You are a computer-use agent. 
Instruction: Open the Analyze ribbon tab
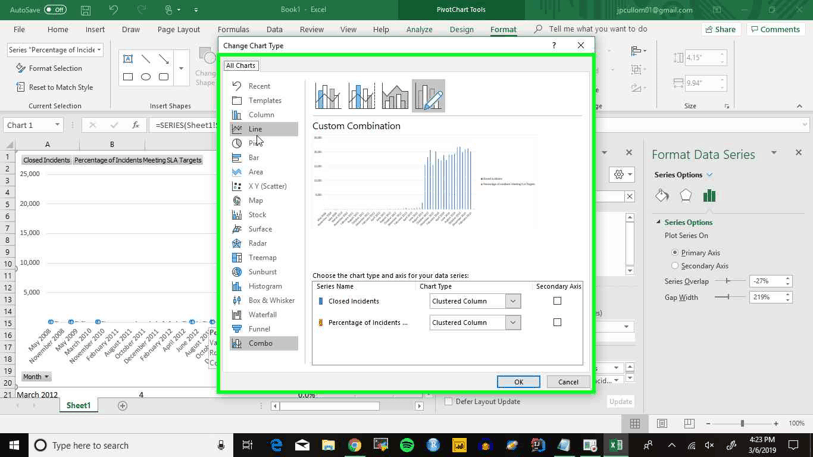[419, 30]
